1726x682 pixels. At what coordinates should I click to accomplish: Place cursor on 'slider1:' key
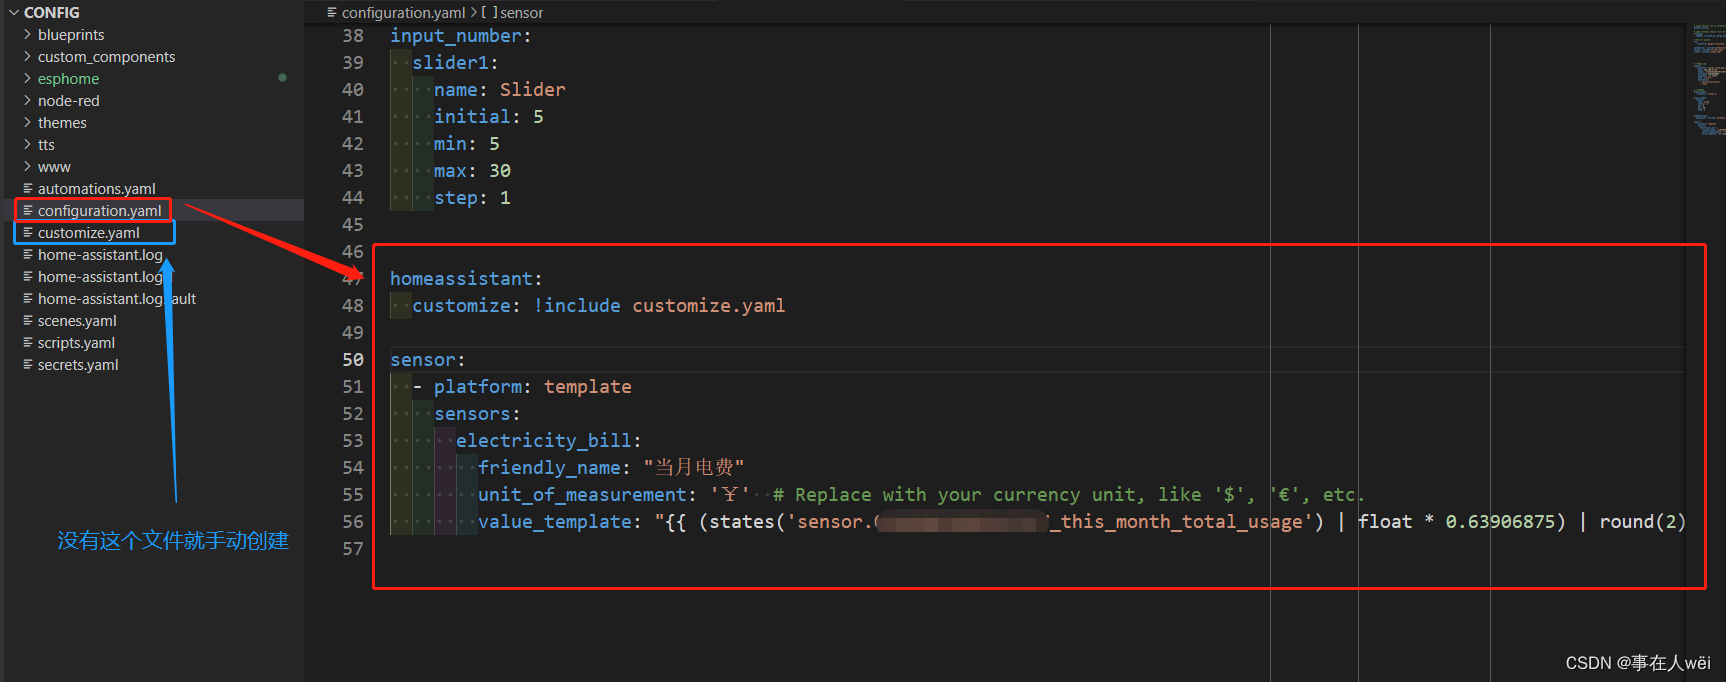click(x=455, y=63)
